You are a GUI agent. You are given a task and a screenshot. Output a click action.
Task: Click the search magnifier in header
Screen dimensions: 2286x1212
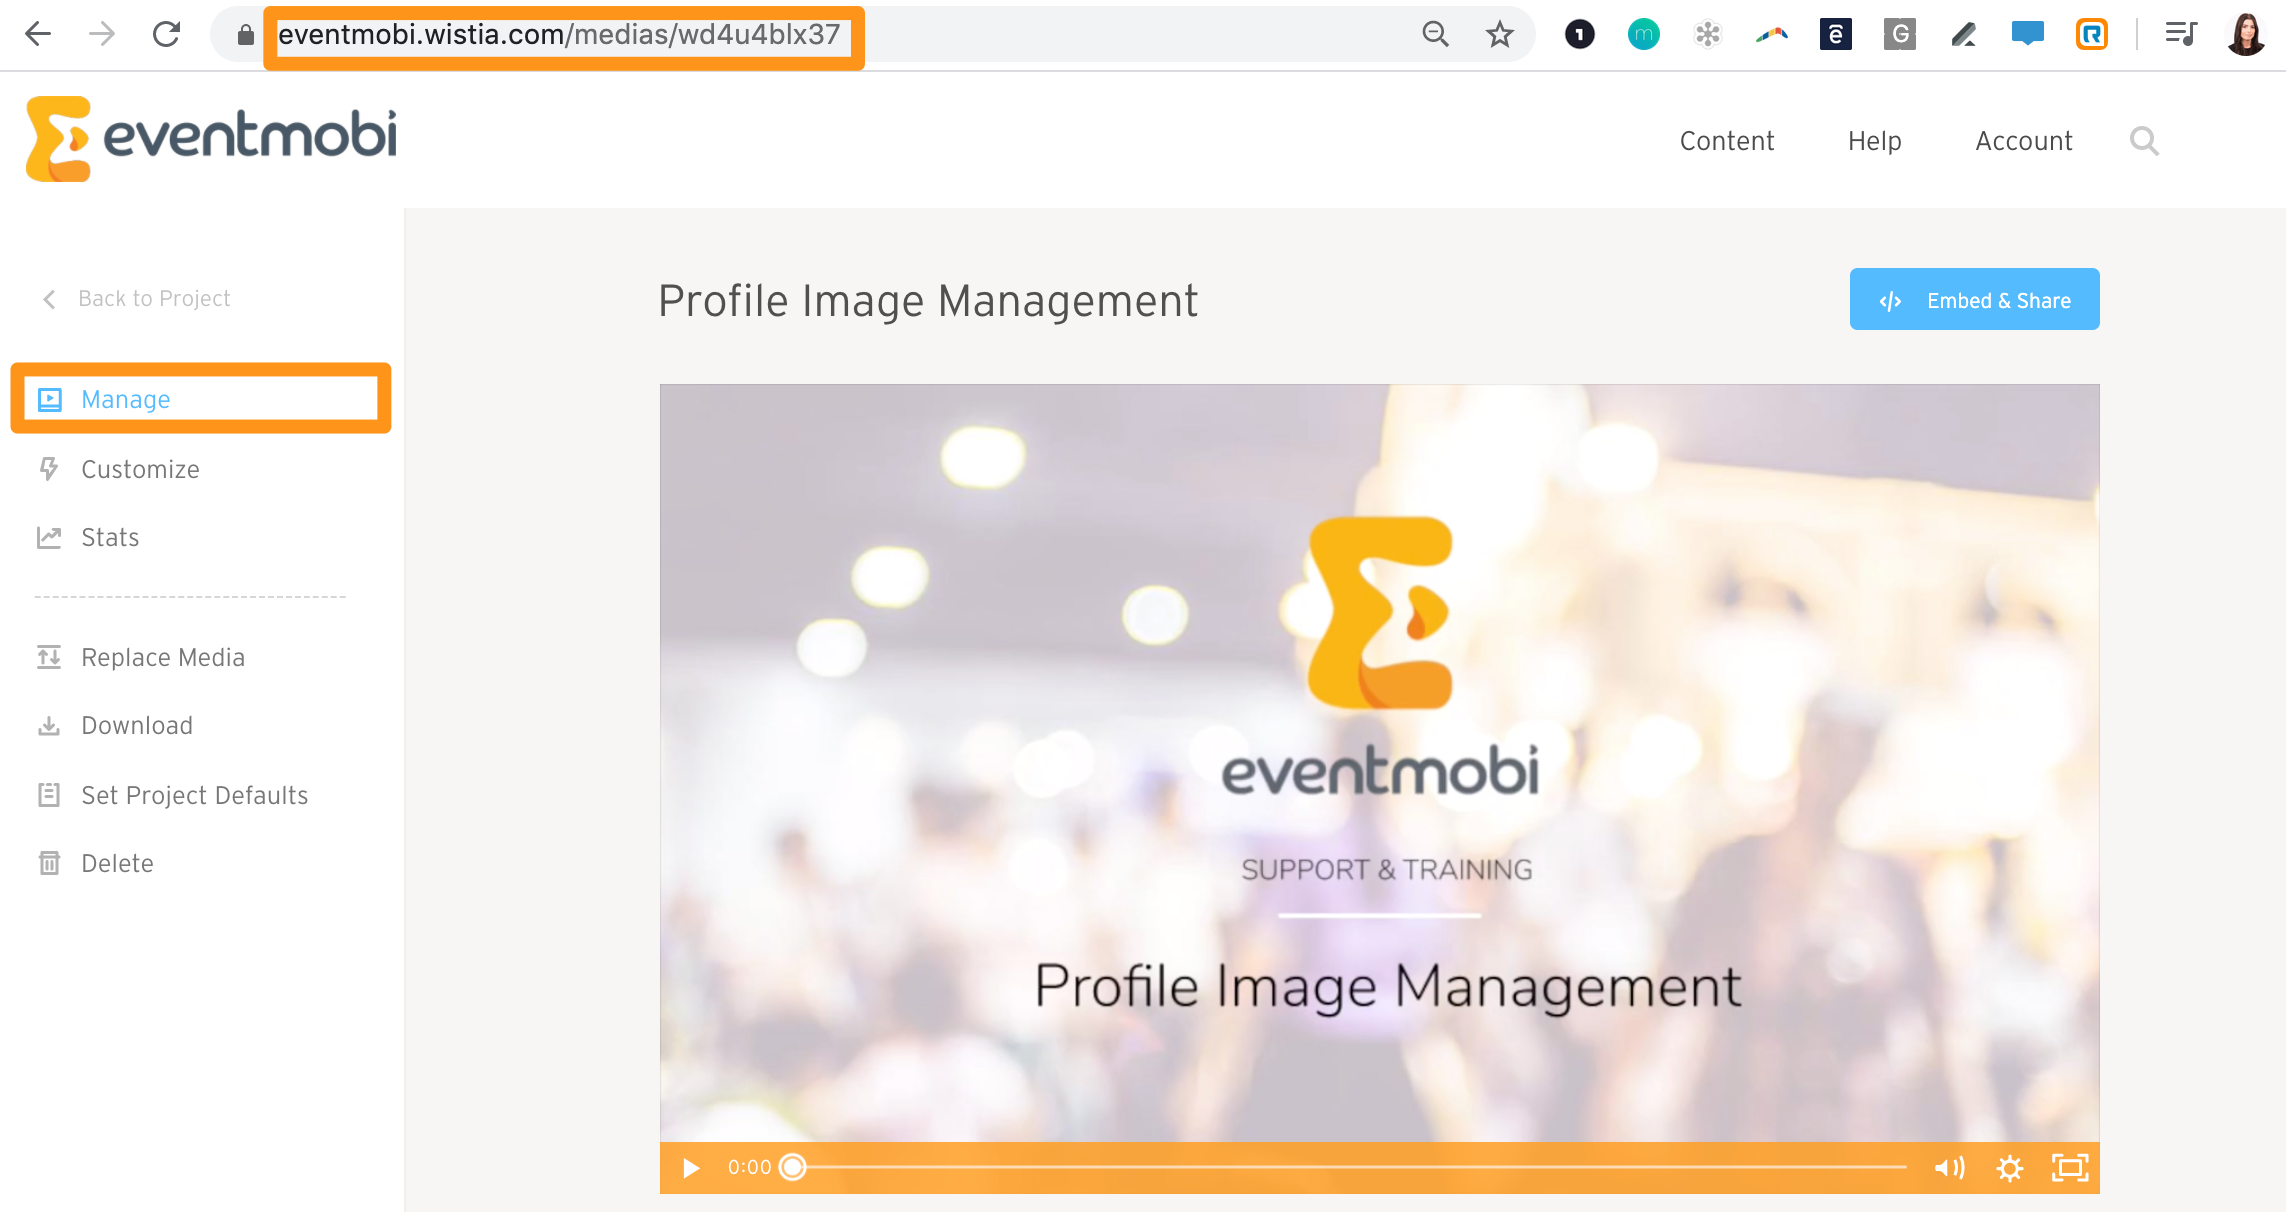[2144, 141]
